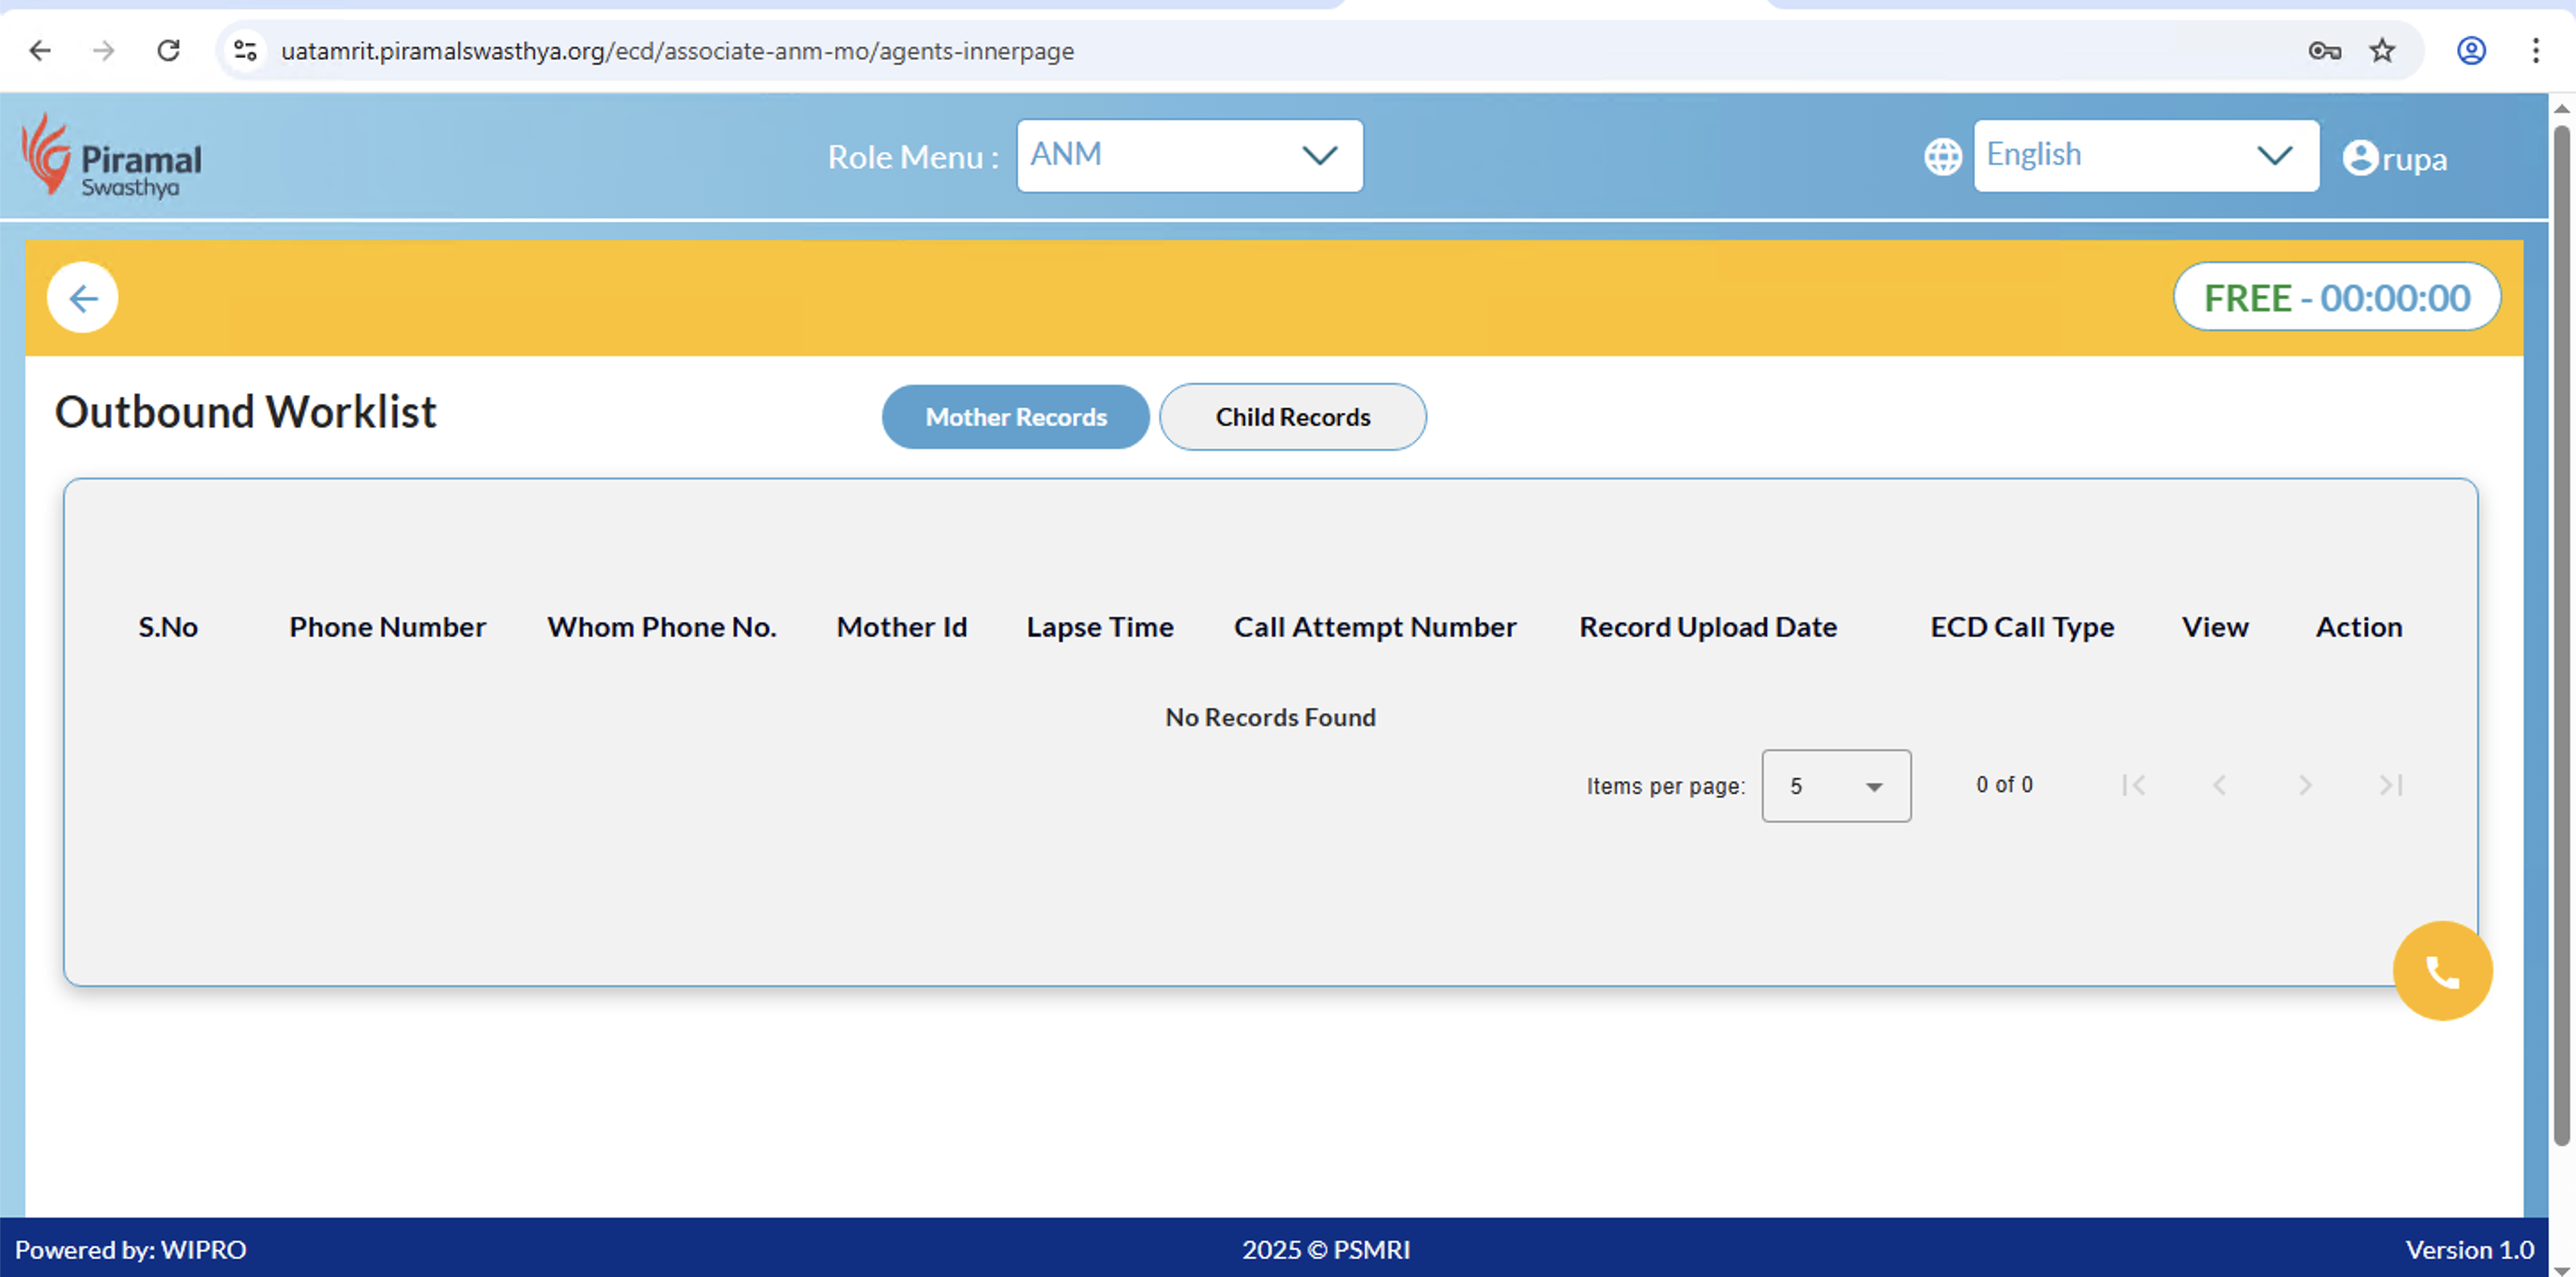
Task: Switch to the Child Records tab
Action: point(1293,417)
